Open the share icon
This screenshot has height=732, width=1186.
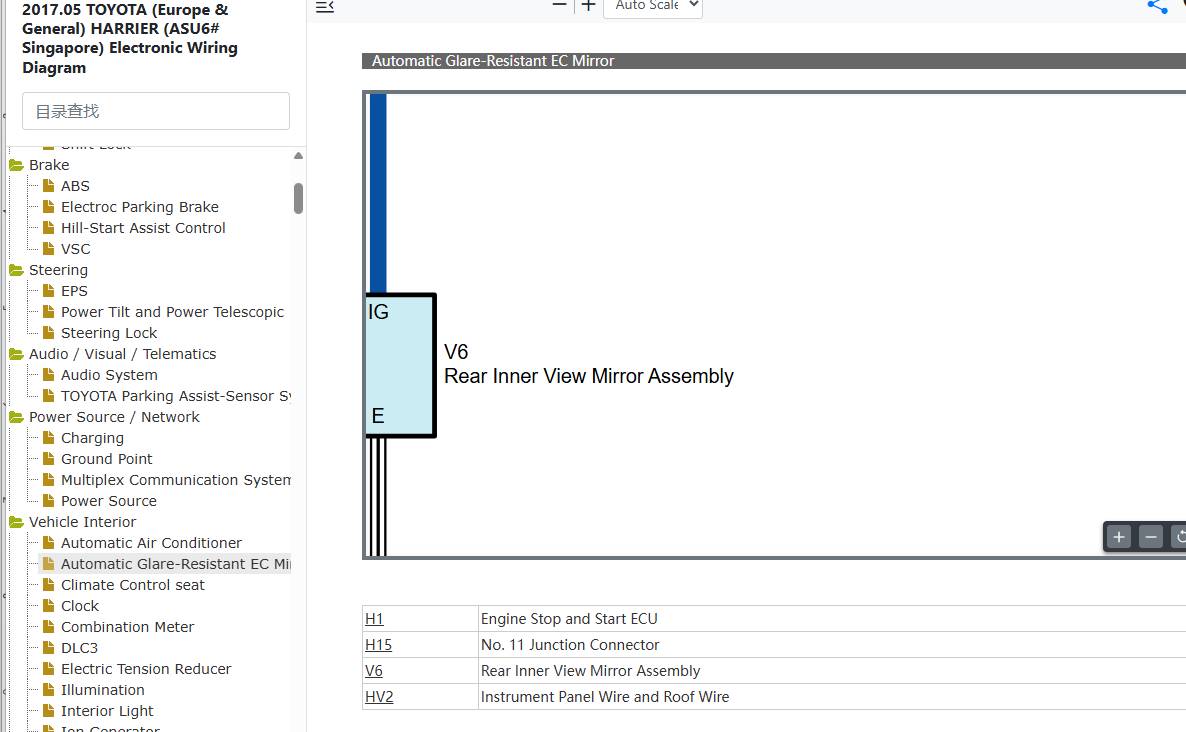1157,7
